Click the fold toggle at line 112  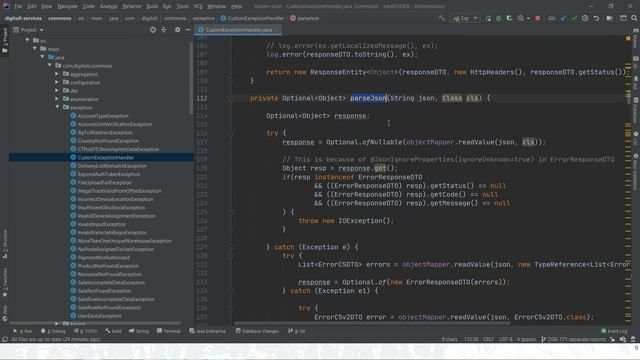231,98
